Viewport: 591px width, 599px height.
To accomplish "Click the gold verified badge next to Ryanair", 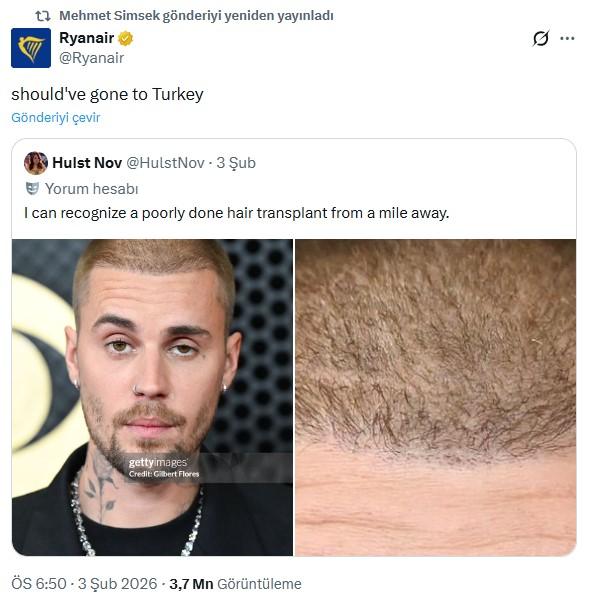I will [125, 38].
